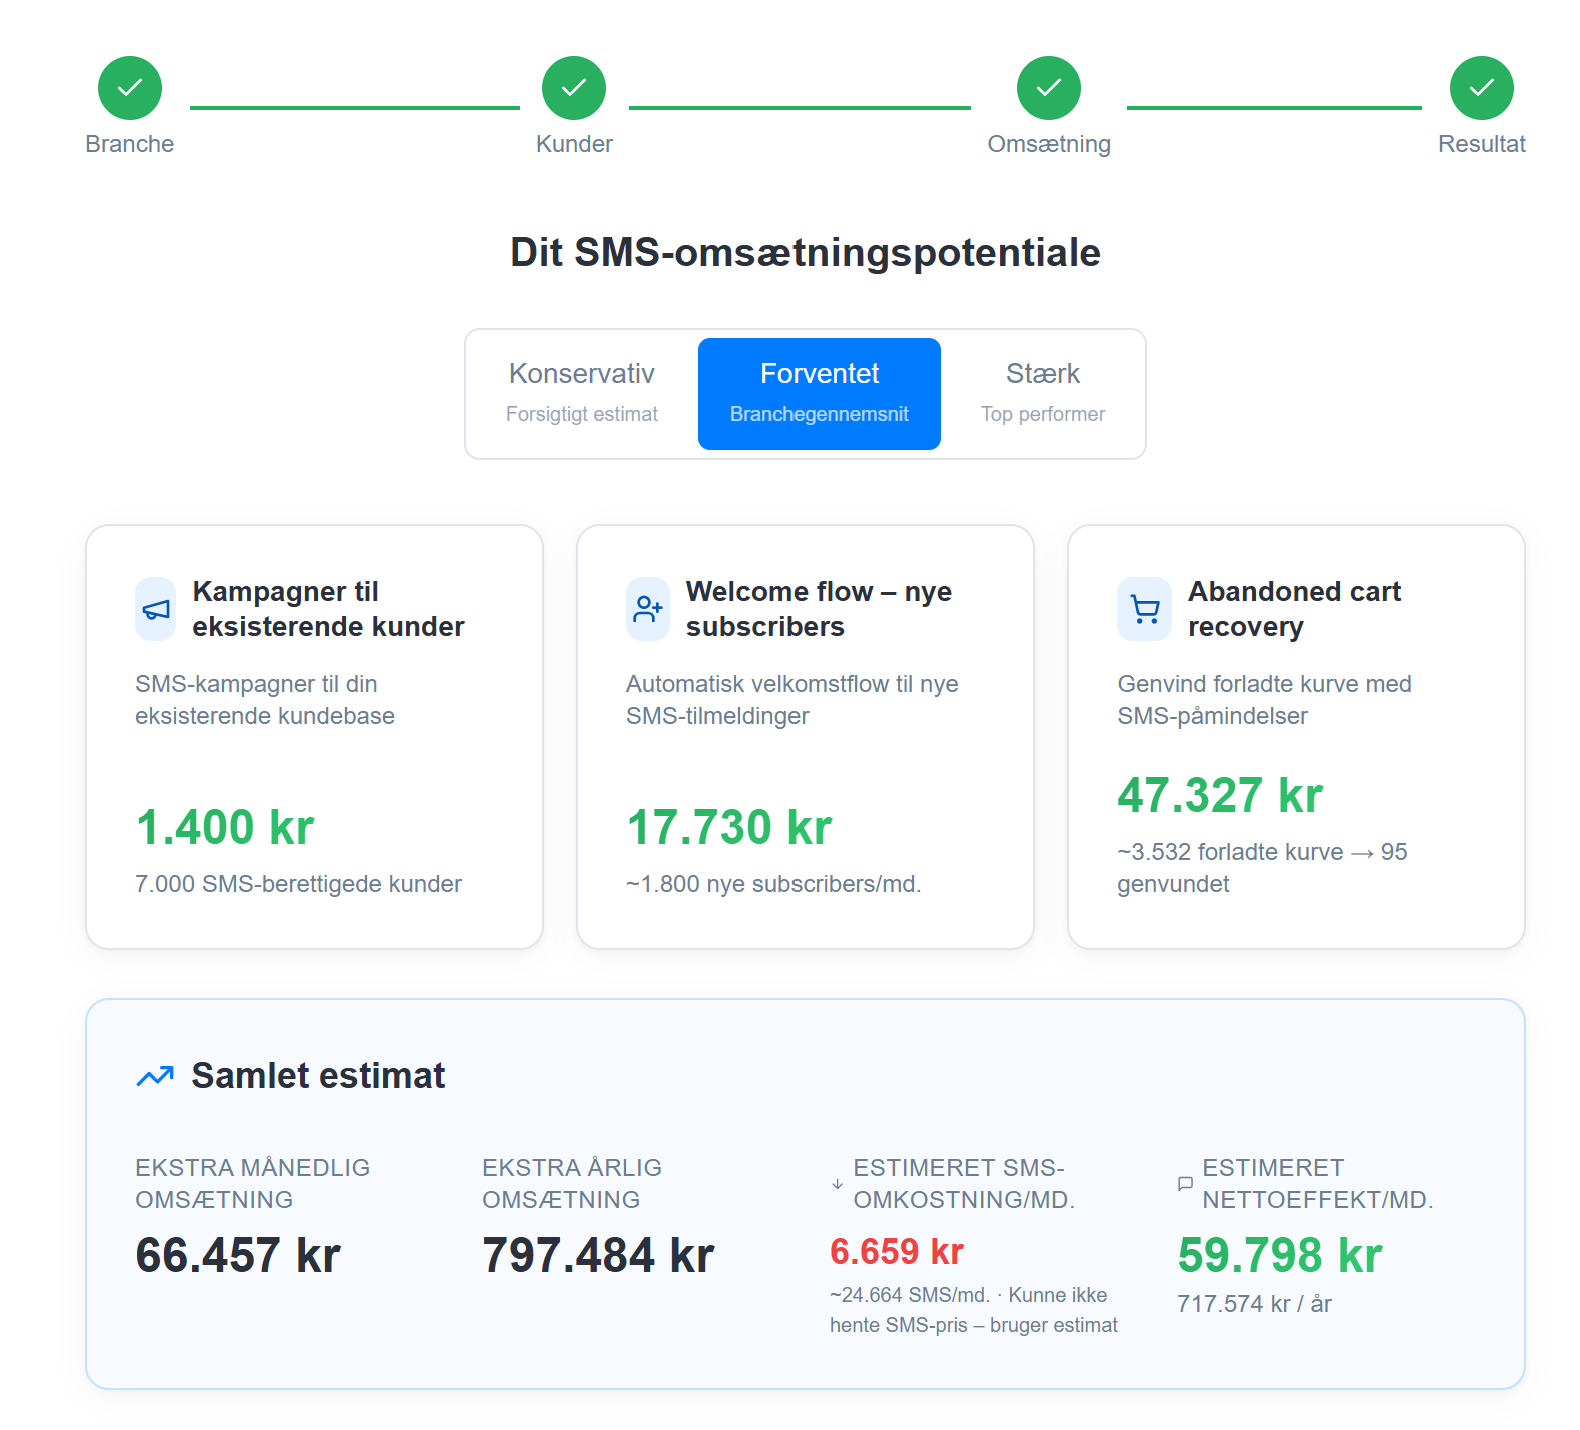Click the Ekstra månedlig omsætning label
Viewport: 1580px width, 1430px height.
[253, 1184]
